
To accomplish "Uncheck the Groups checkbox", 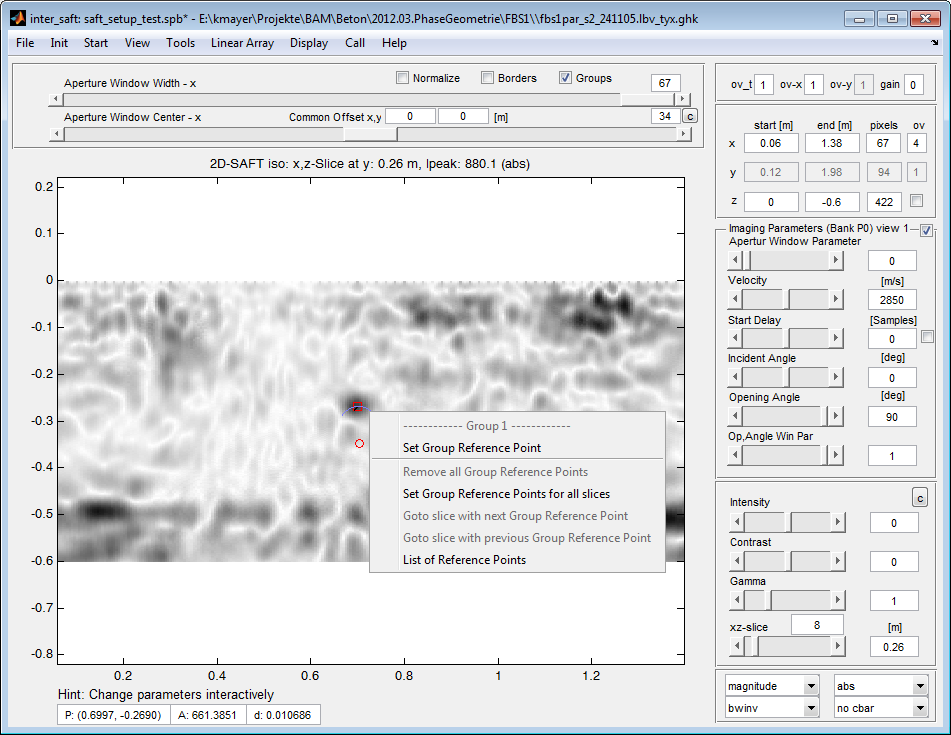I will (565, 78).
